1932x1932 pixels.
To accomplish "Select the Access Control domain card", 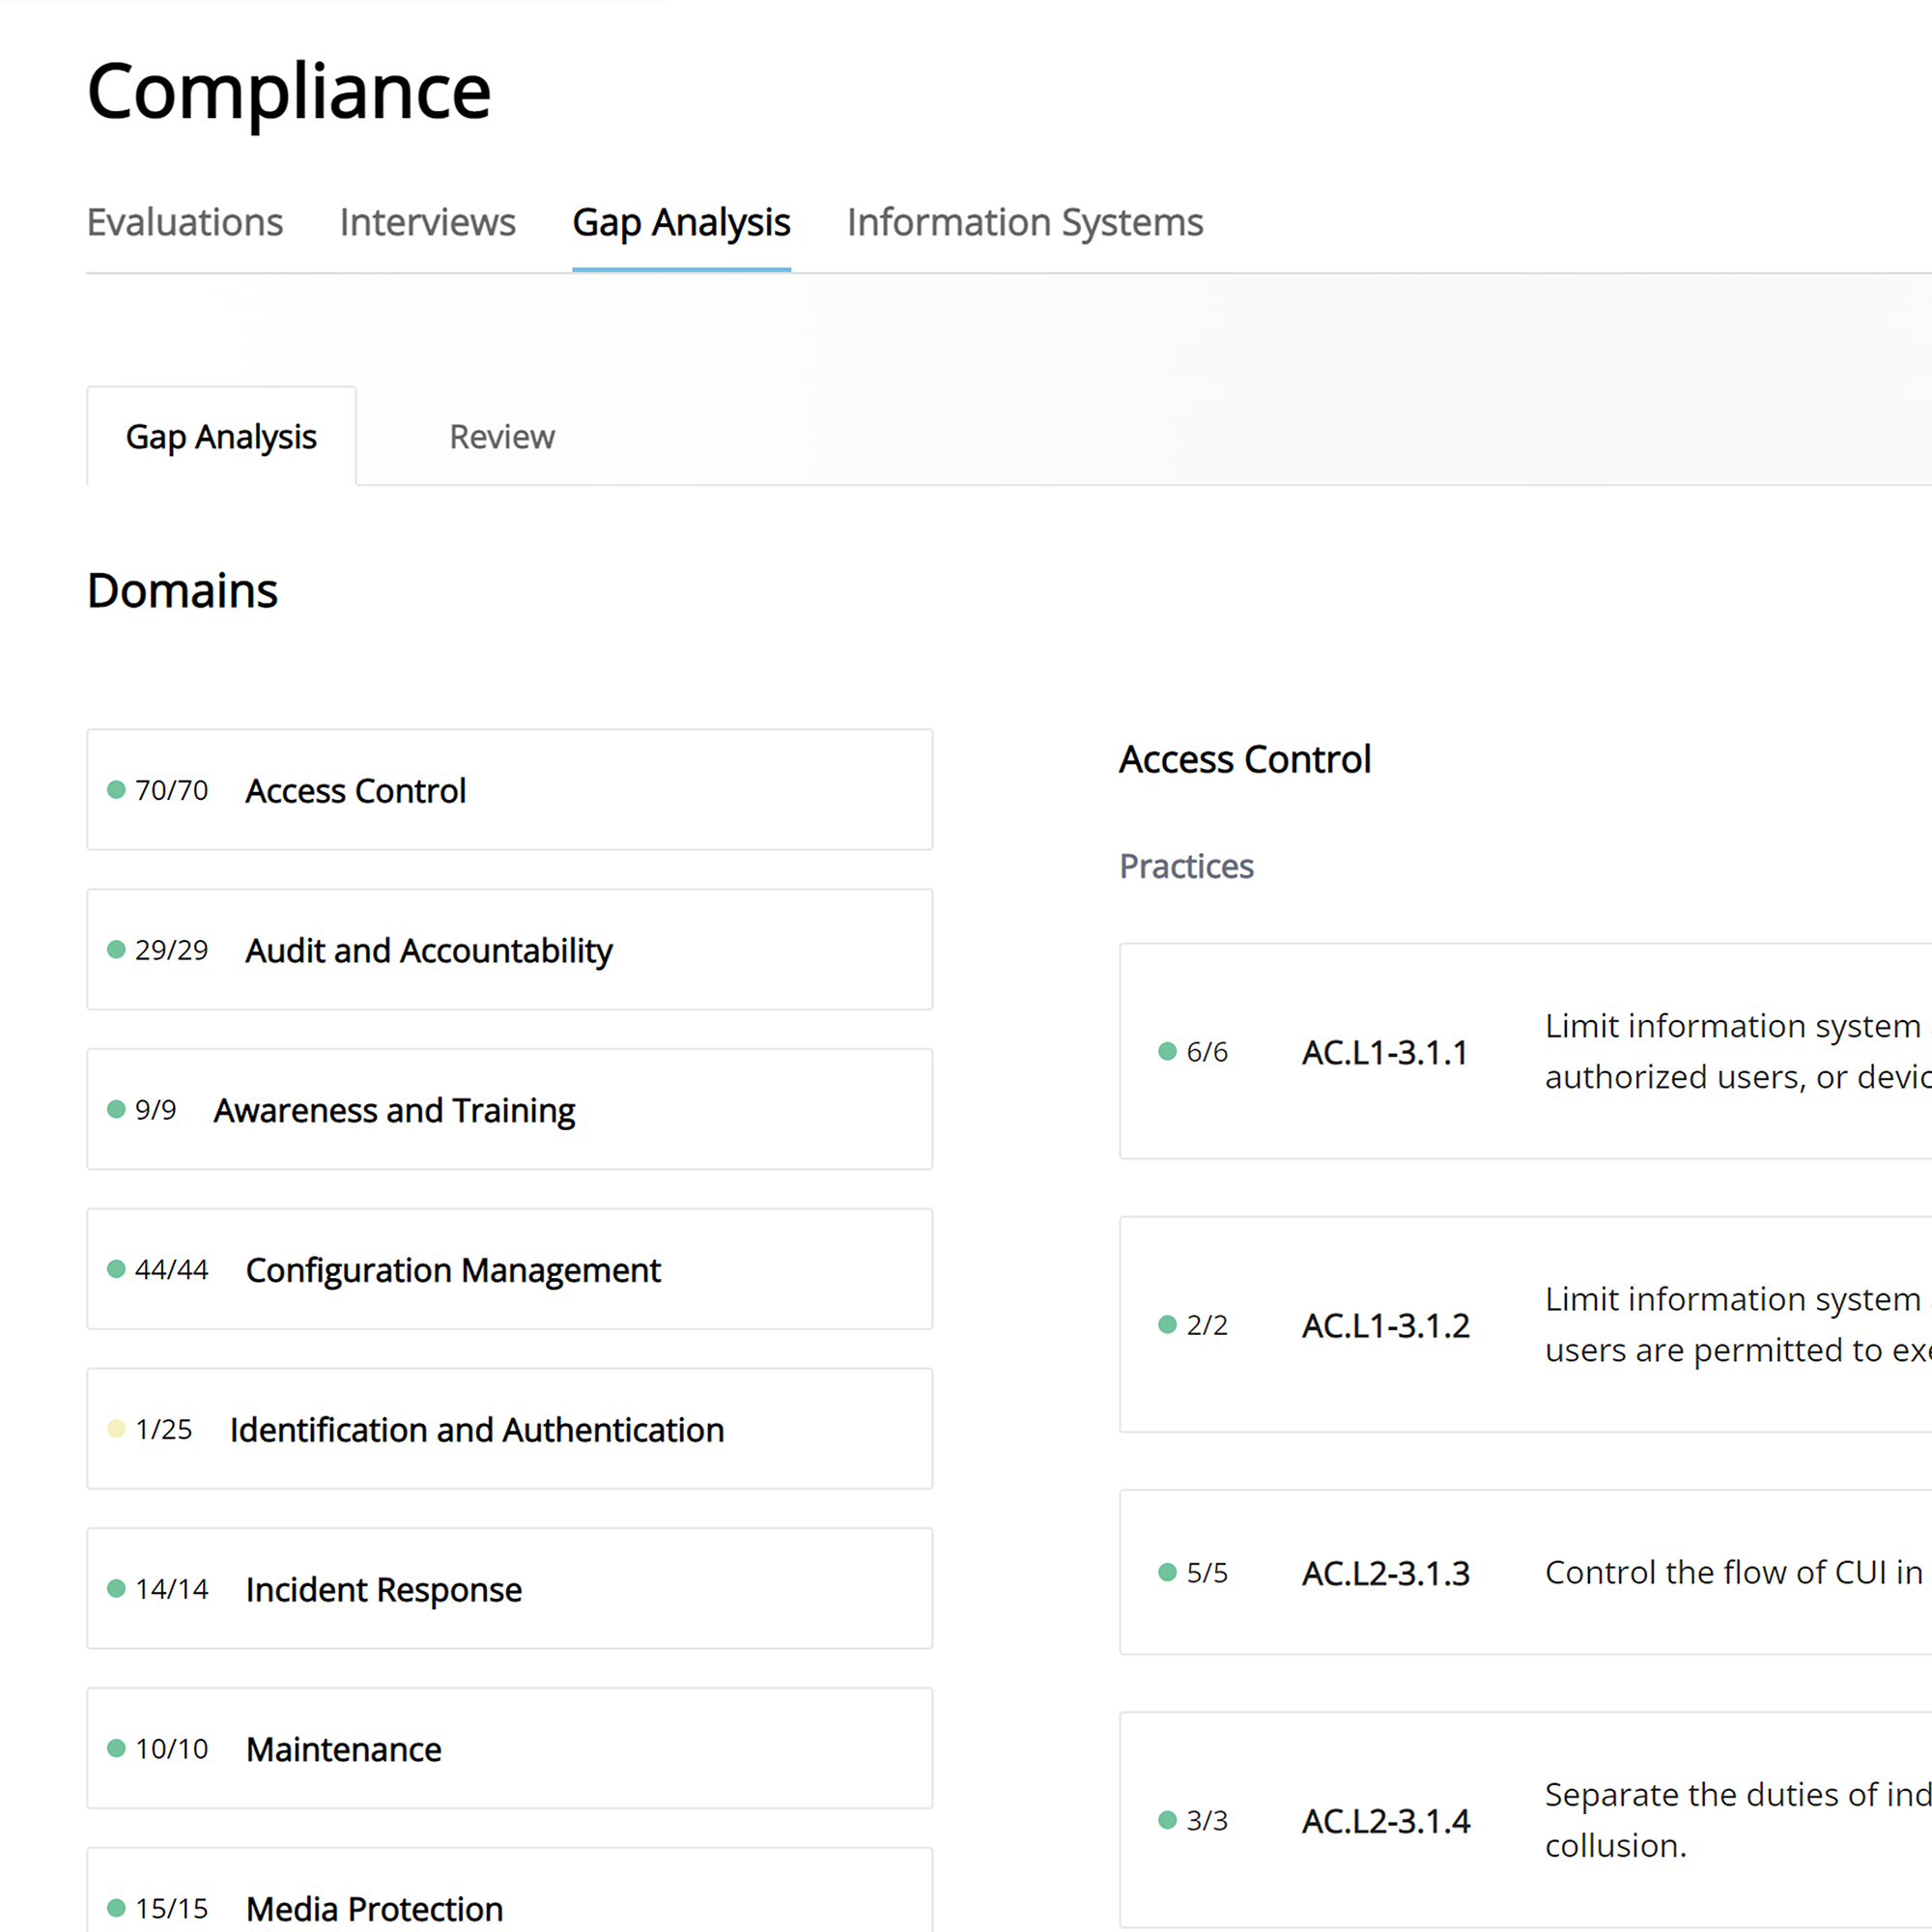I will (510, 790).
